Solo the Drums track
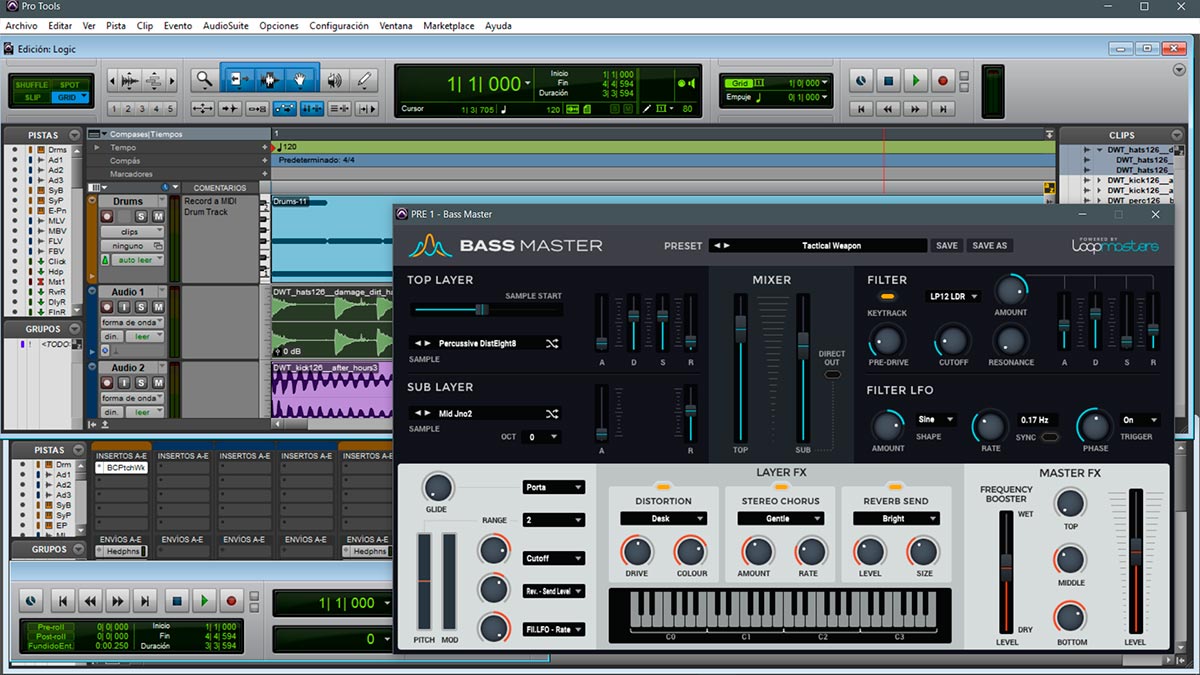The height and width of the screenshot is (675, 1200). [x=142, y=216]
